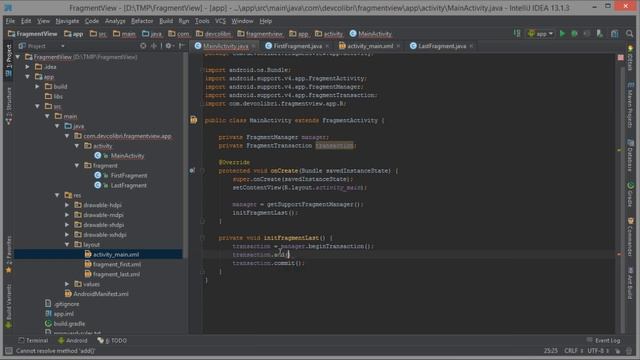Select fragment_last.xml layout file
This screenshot has height=360, width=640.
click(116, 274)
